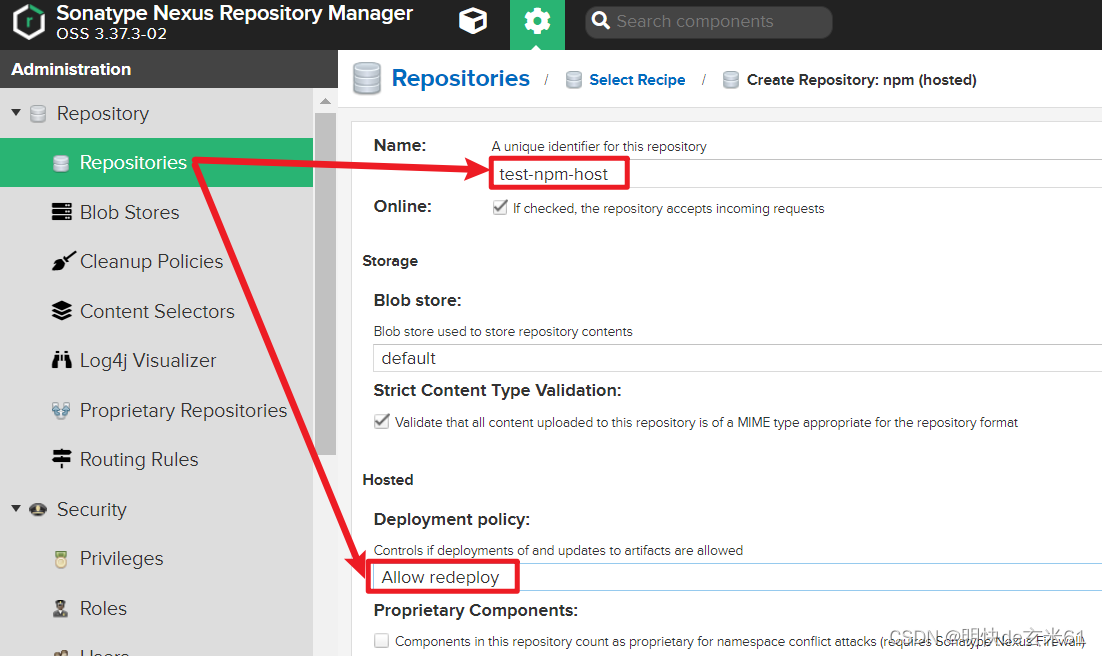This screenshot has width=1102, height=656.
Task: Go back to Select Recipe breadcrumb
Action: point(637,80)
